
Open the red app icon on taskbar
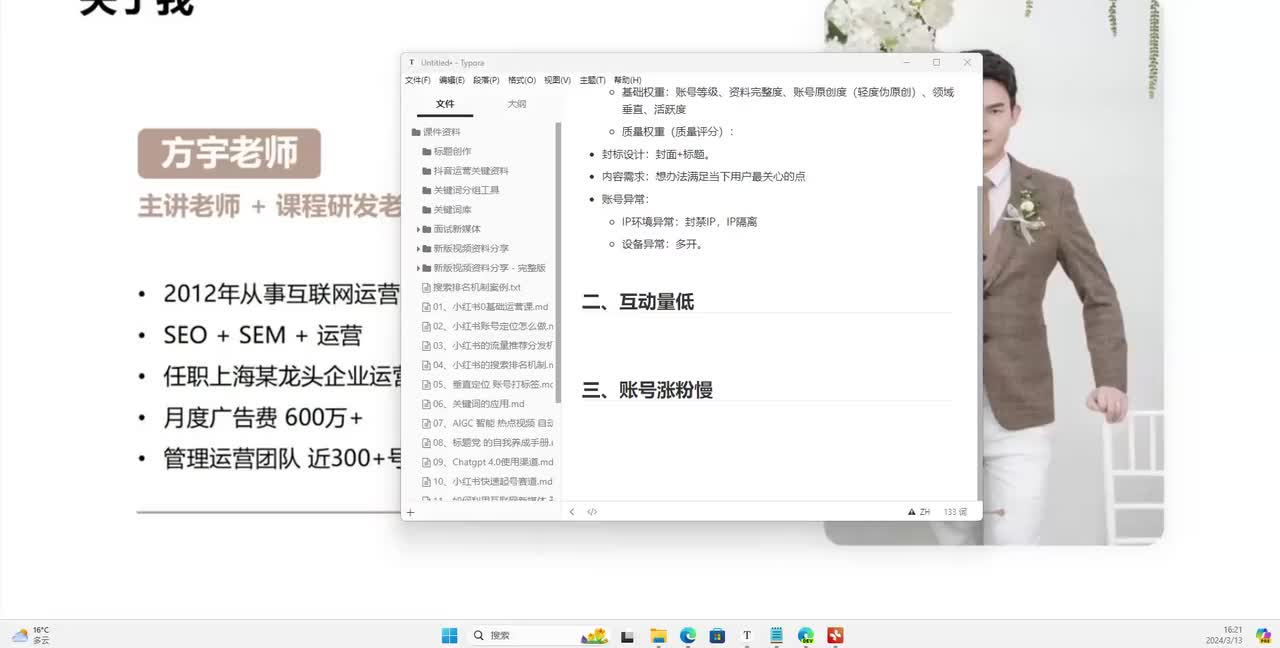click(836, 635)
